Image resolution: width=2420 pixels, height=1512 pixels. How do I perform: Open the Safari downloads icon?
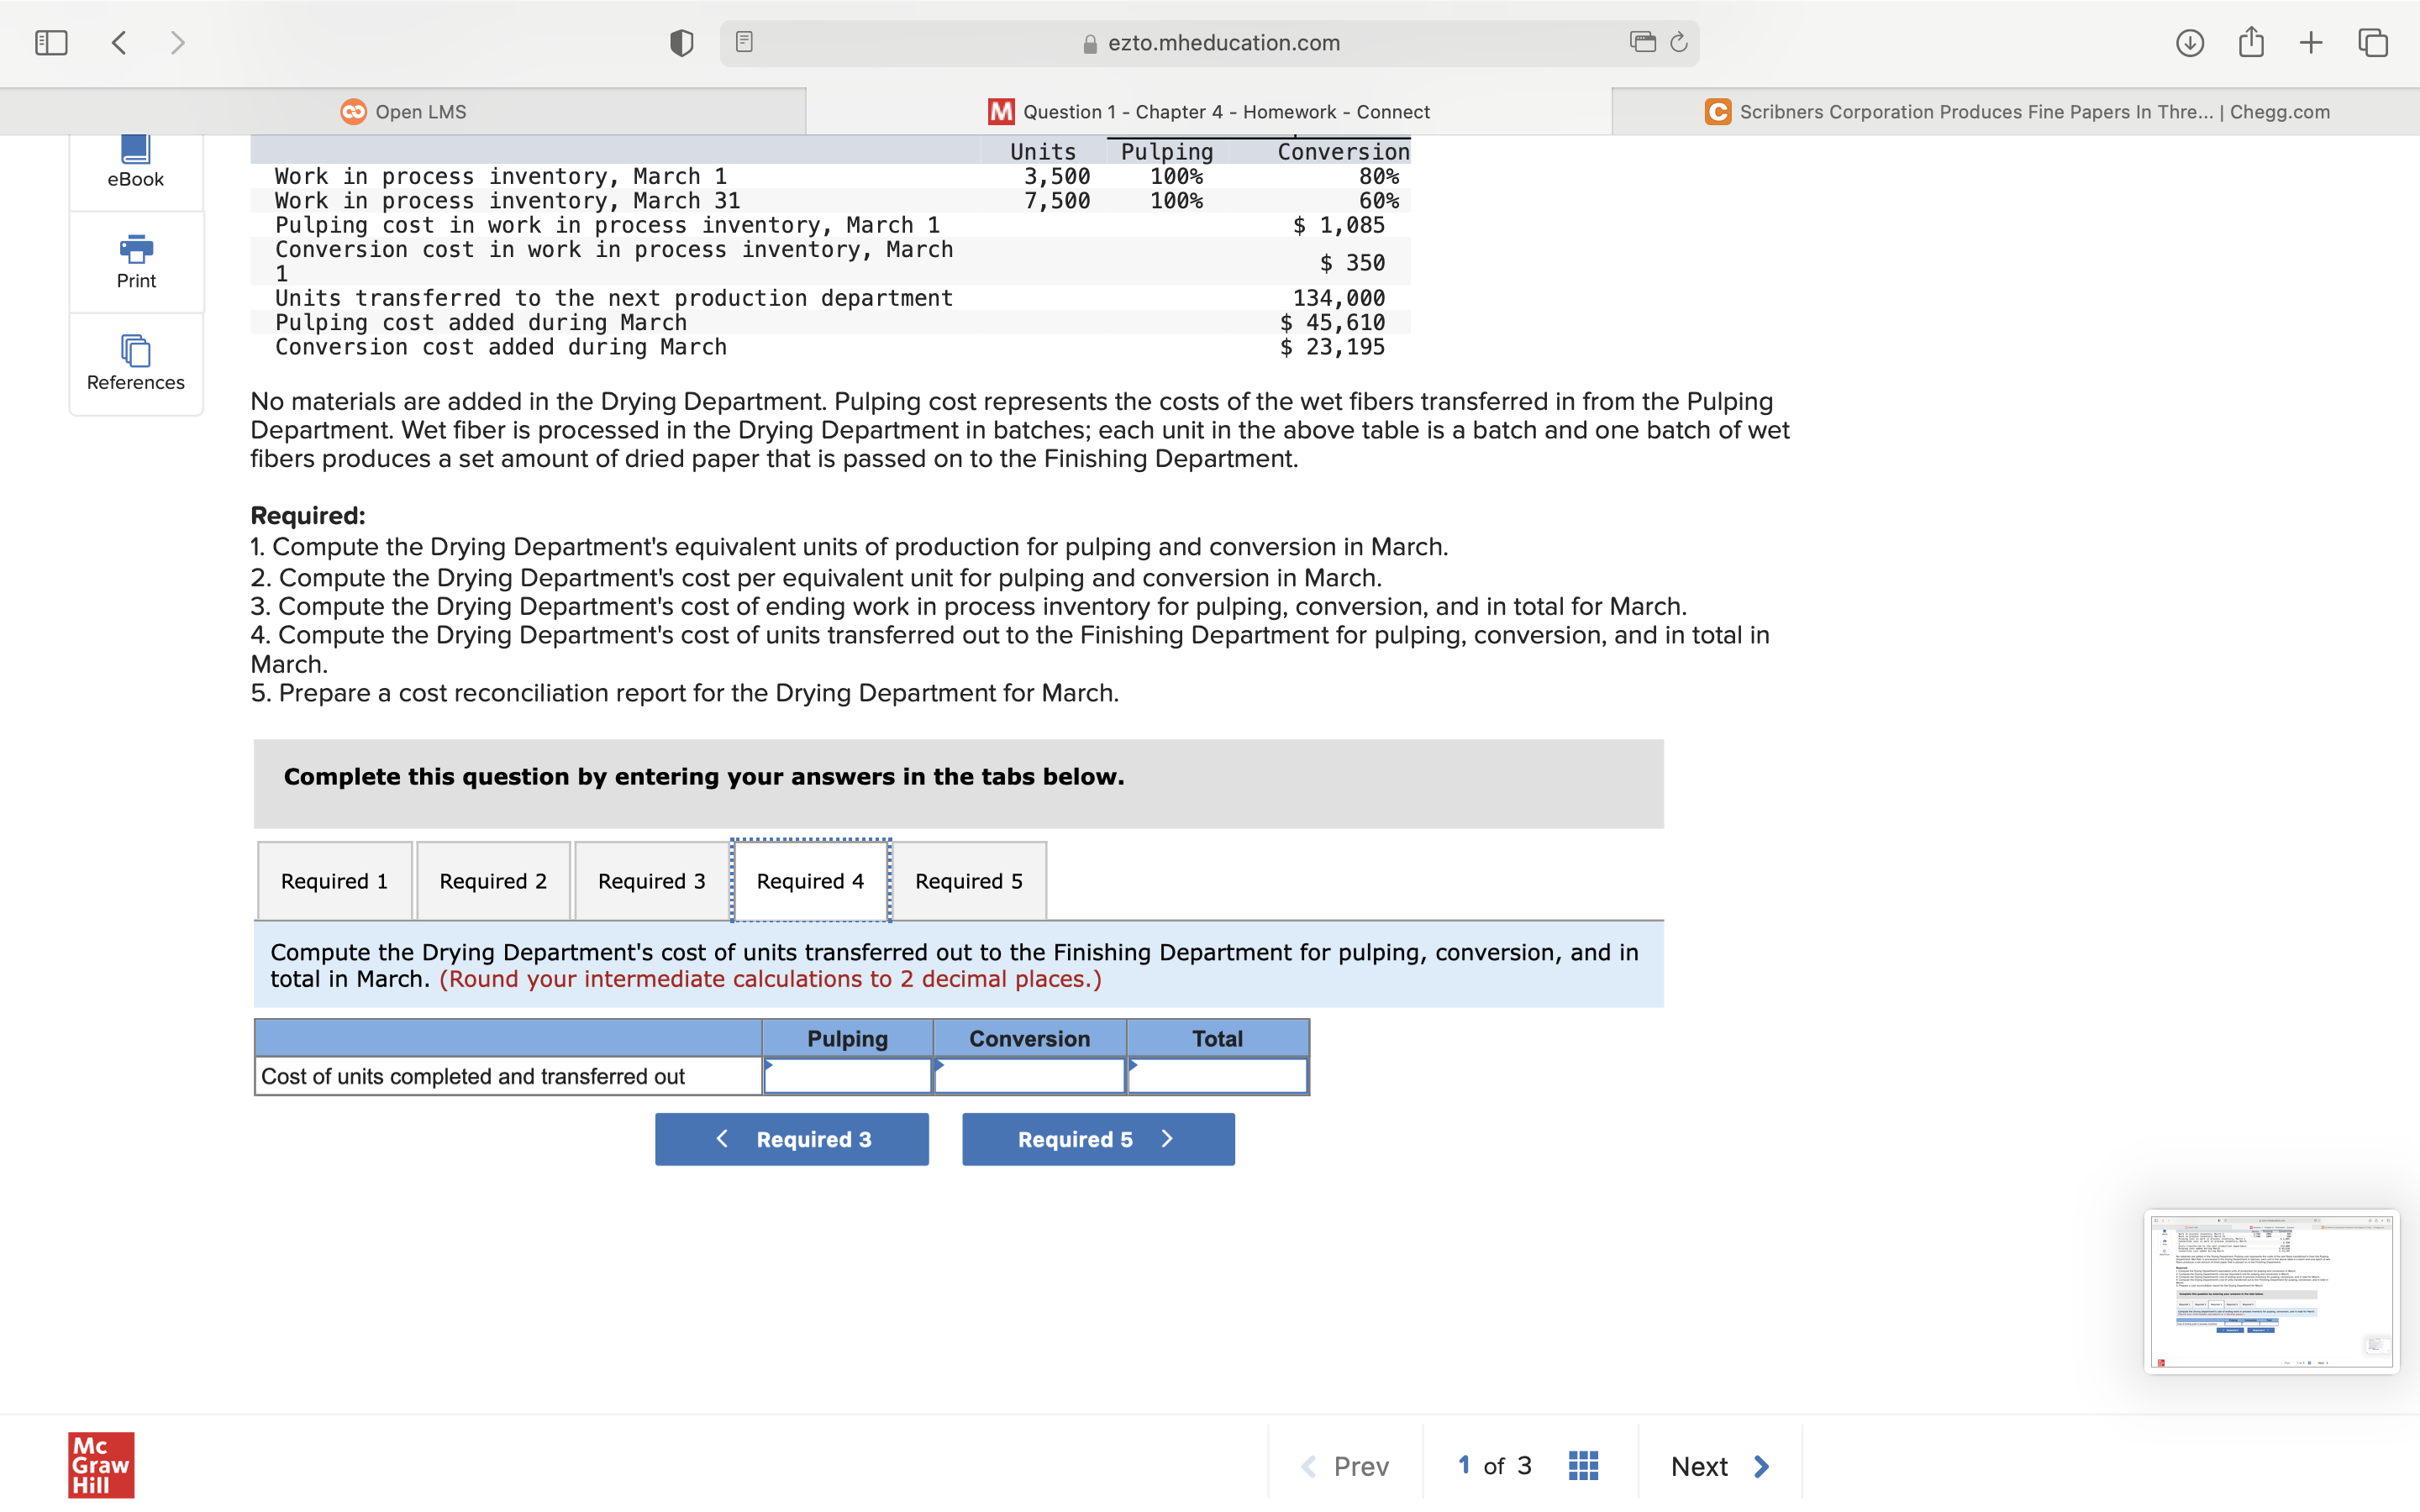2189,42
